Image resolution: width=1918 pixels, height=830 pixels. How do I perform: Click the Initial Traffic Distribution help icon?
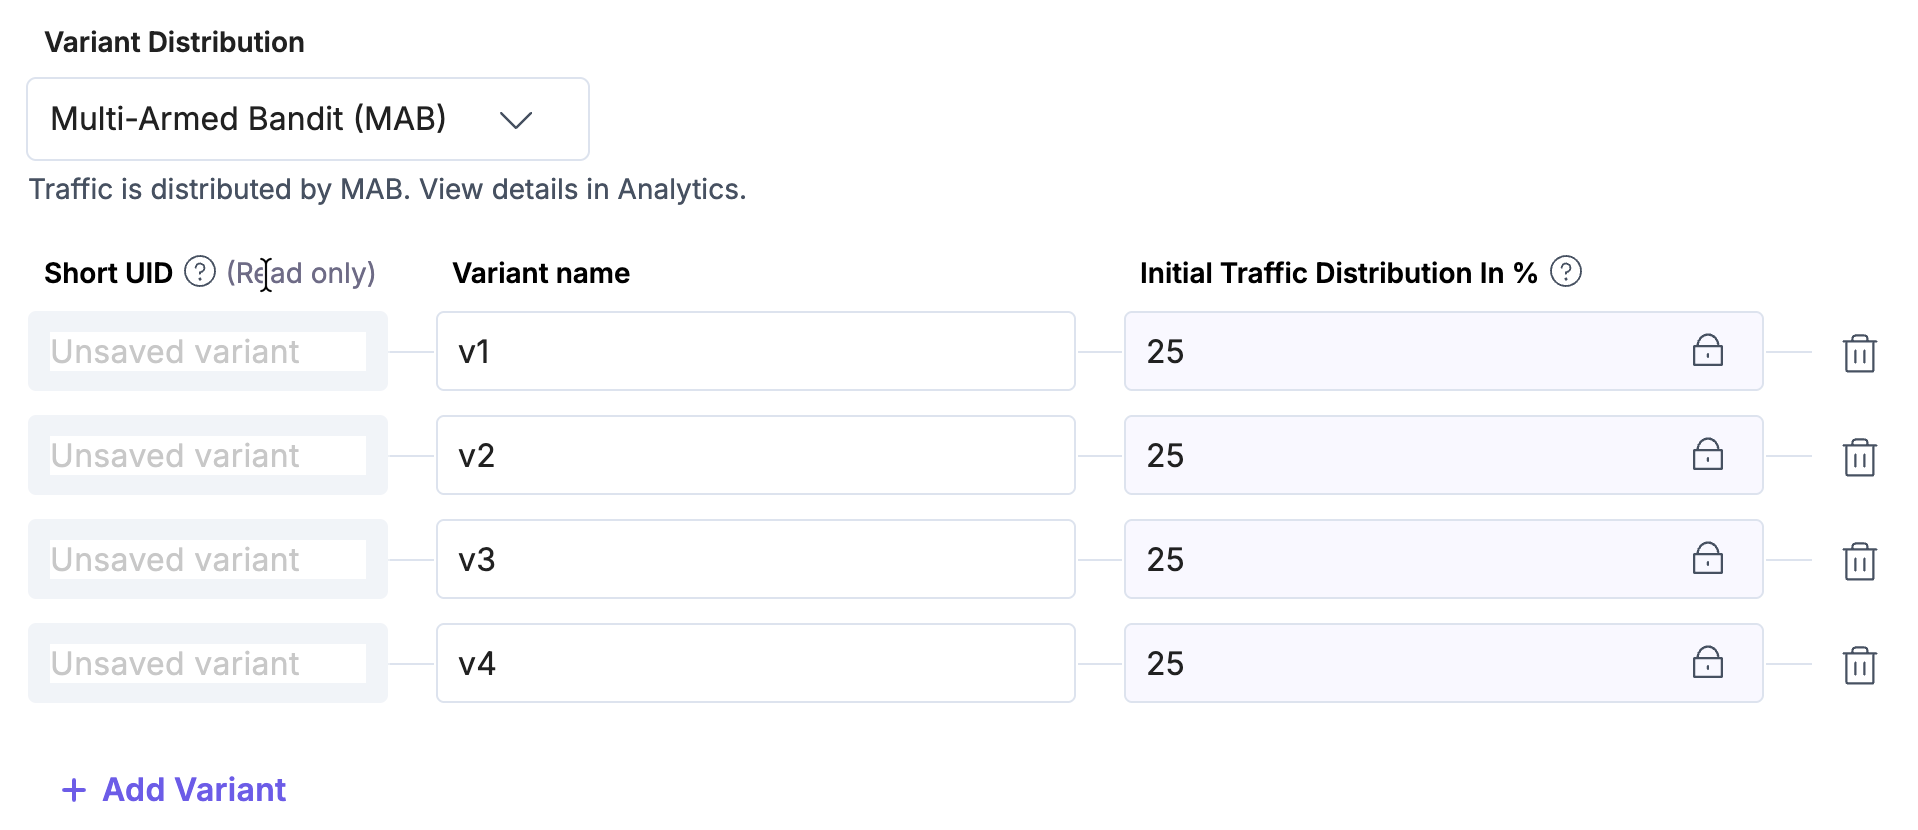coord(1565,272)
